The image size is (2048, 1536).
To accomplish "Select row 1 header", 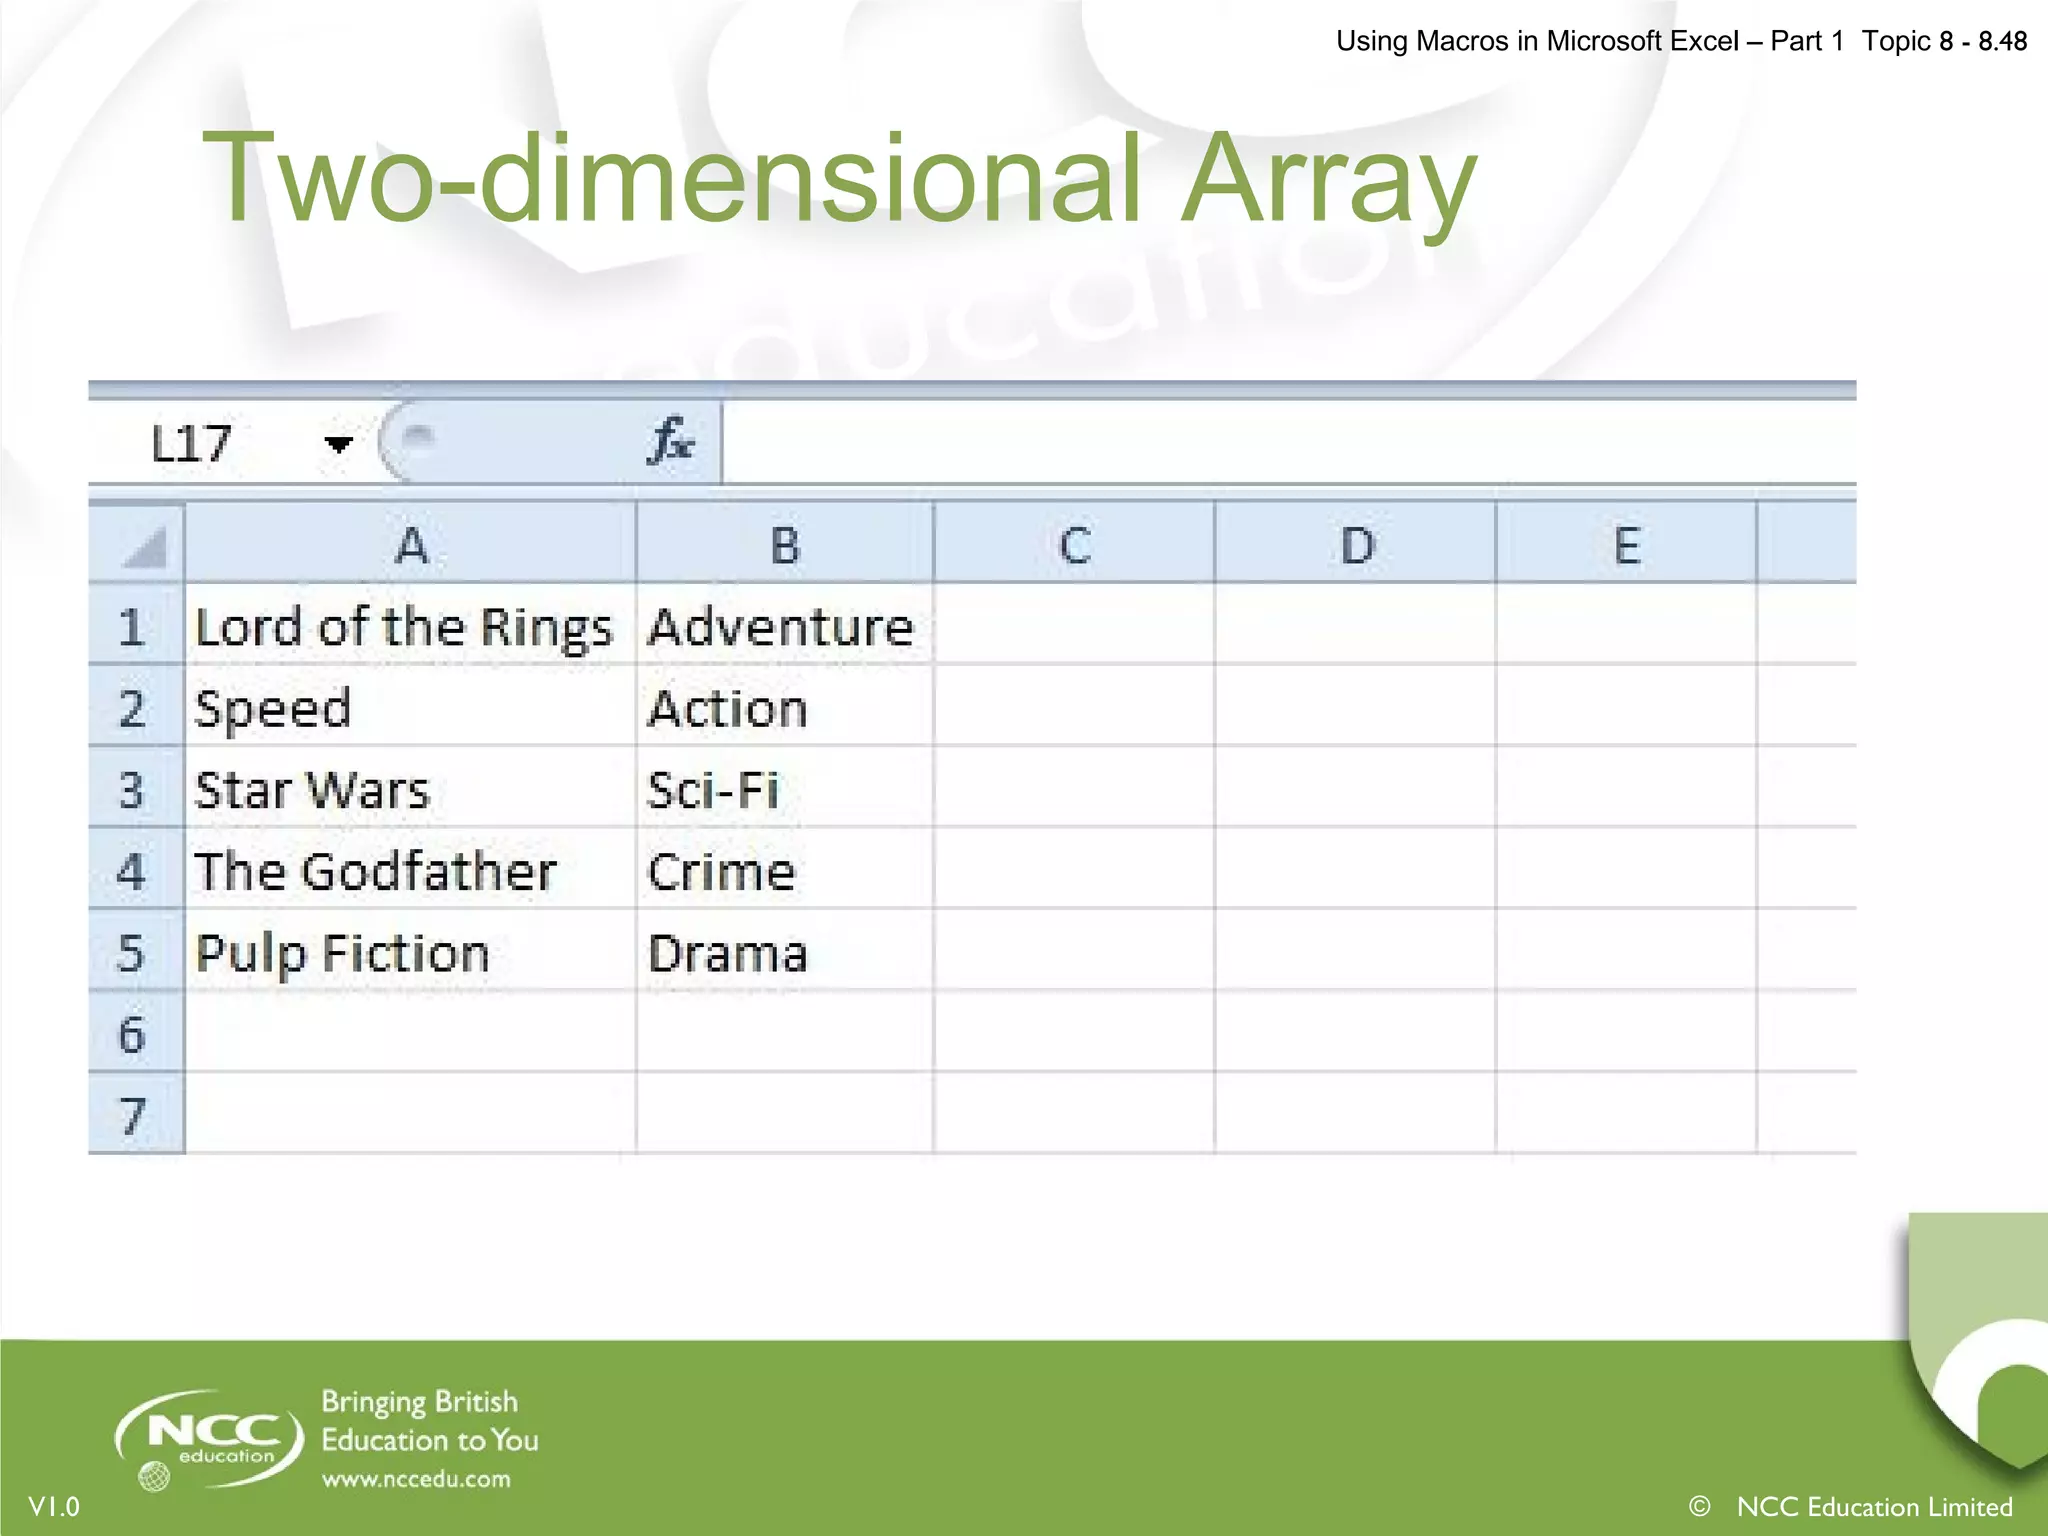I will coord(137,624).
